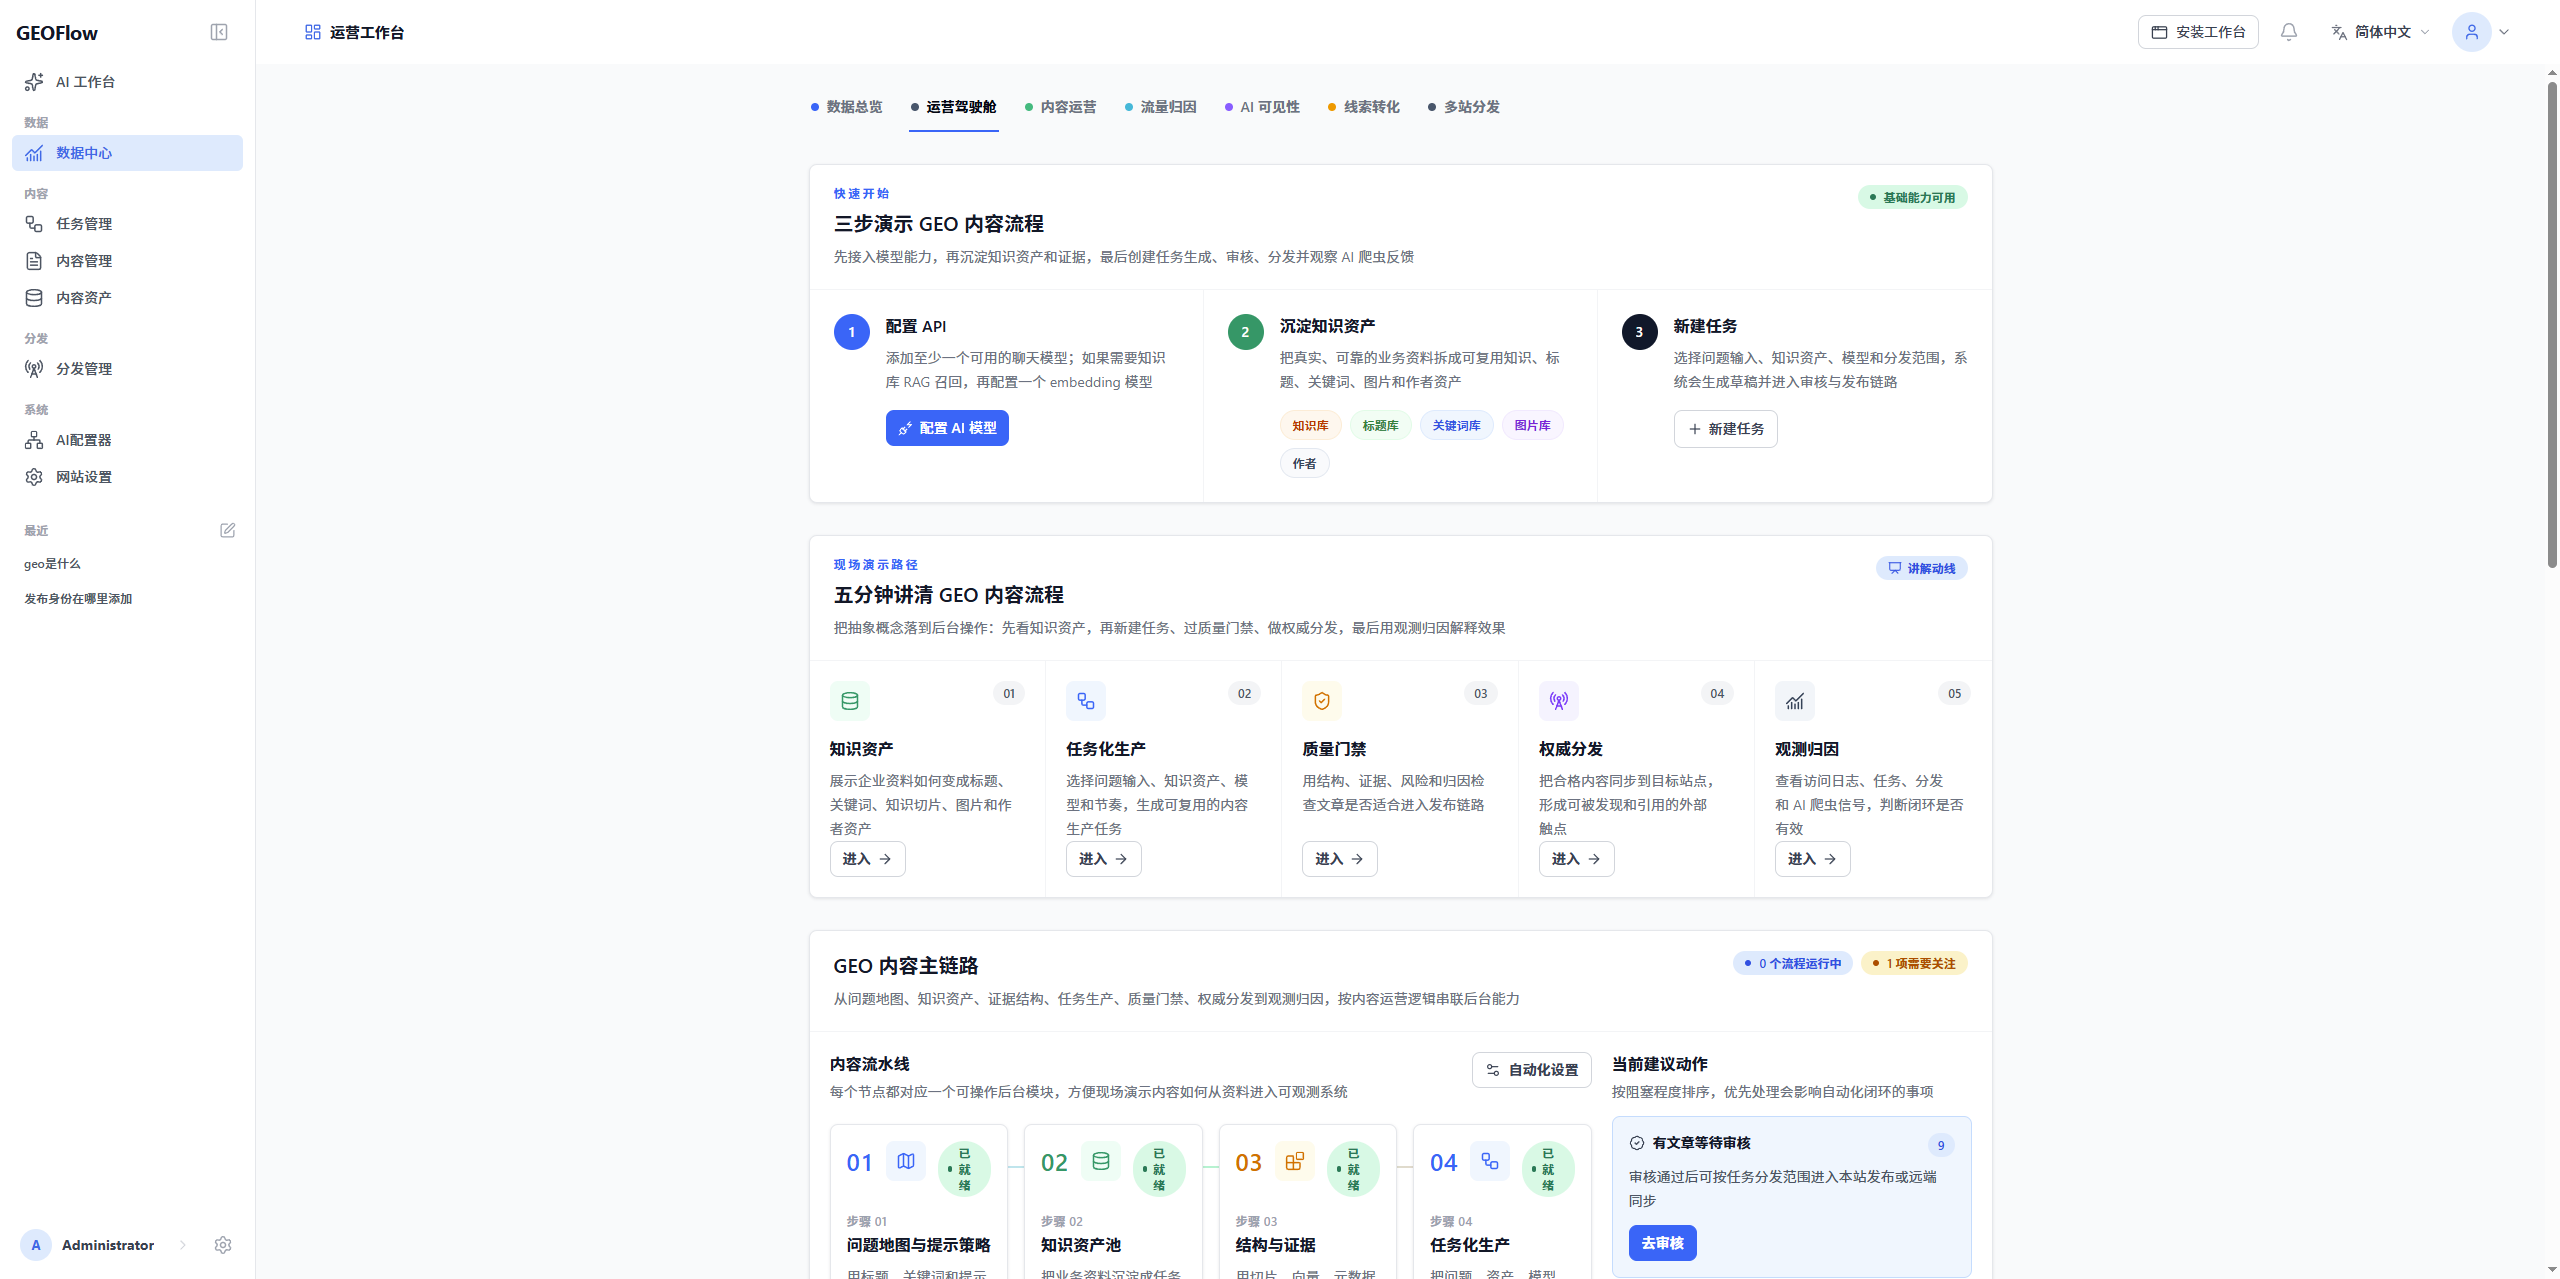Expand Administrator account chevron

tap(183, 1245)
